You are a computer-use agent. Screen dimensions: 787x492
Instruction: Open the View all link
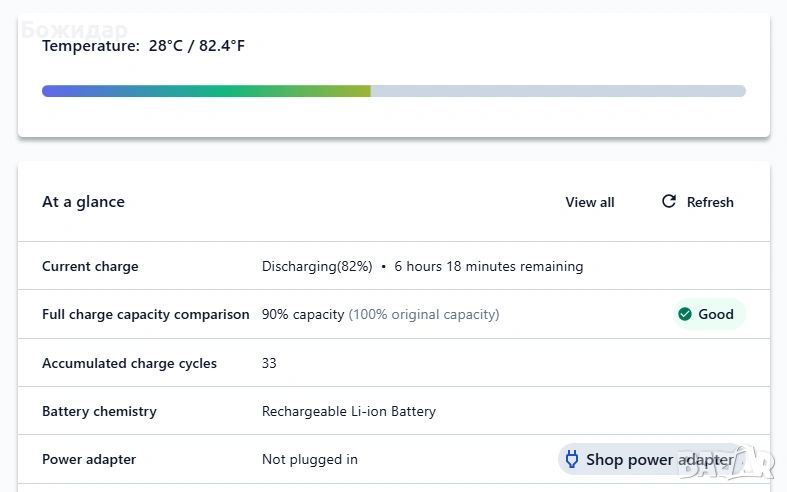pyautogui.click(x=590, y=202)
